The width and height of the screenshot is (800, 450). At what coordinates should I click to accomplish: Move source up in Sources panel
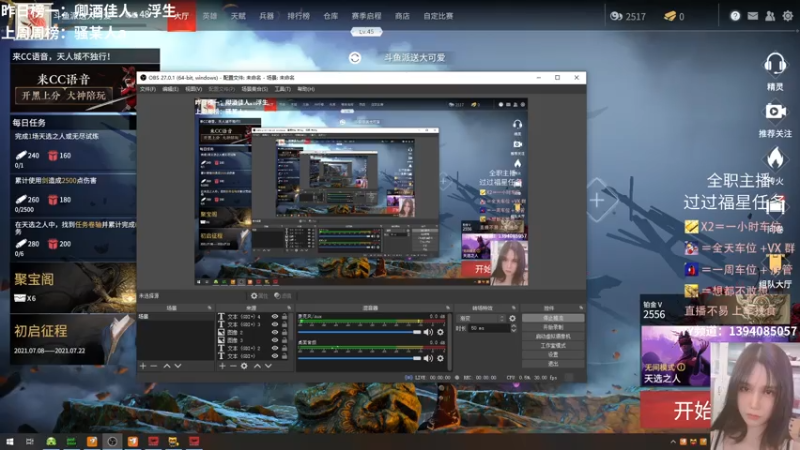click(x=257, y=366)
